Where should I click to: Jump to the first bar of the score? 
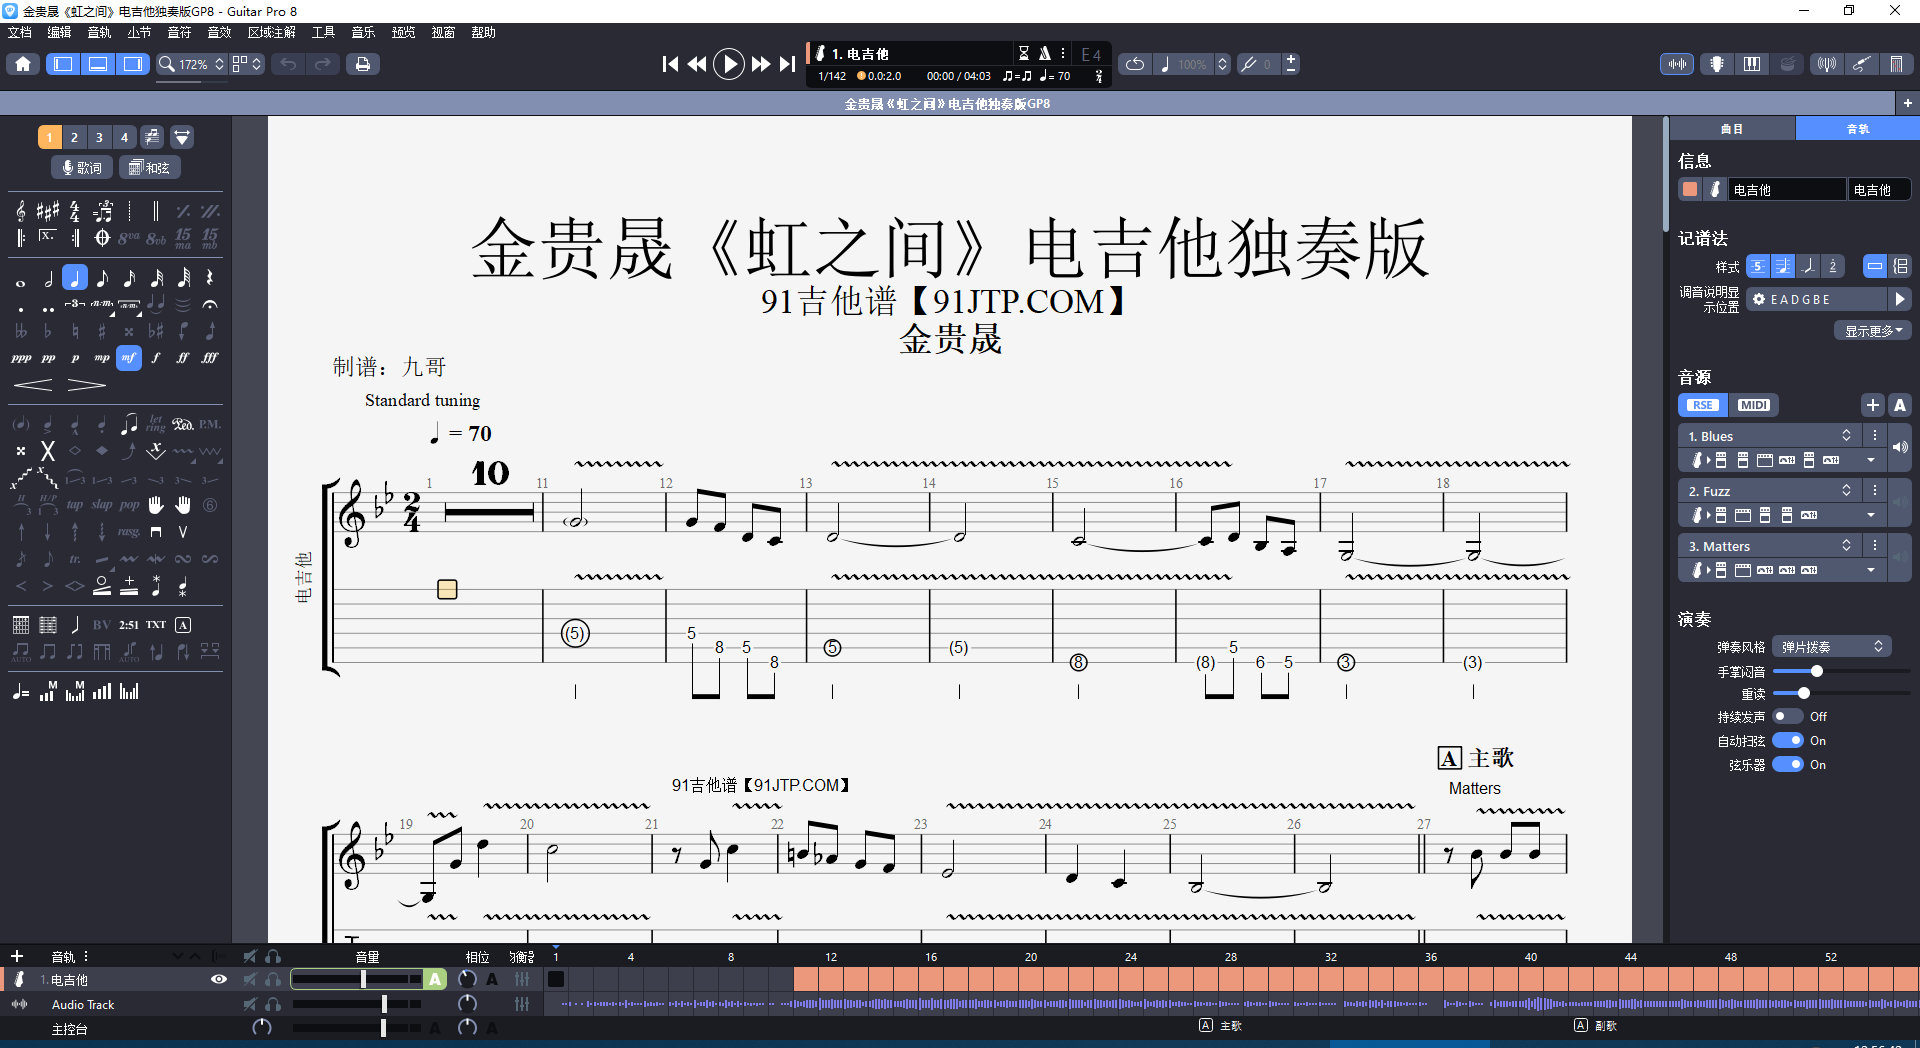click(670, 64)
